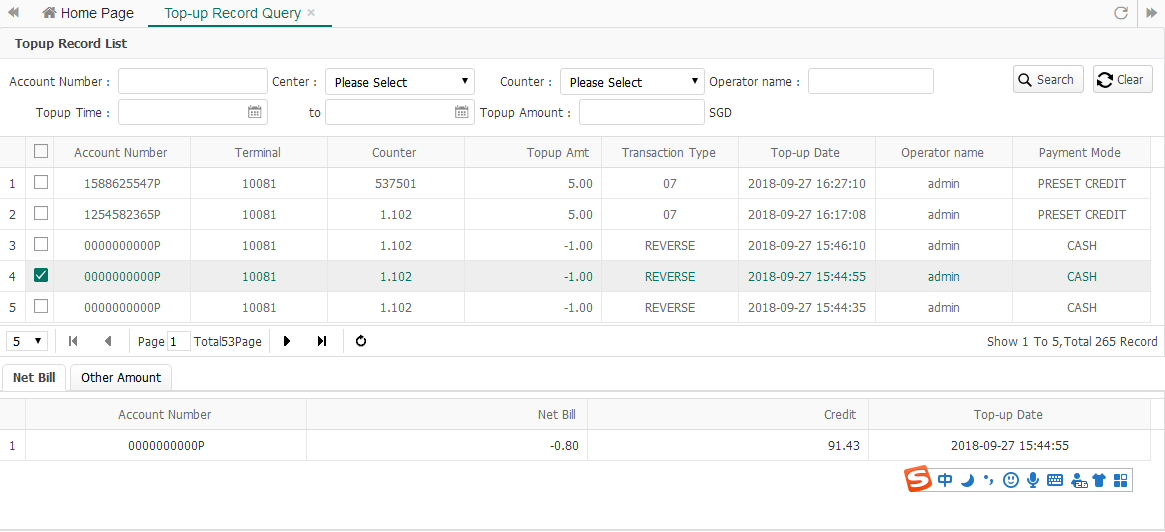Viewport: 1165px width, 532px height.
Task: Sort by Top-up Date header in top table
Action: (x=805, y=152)
